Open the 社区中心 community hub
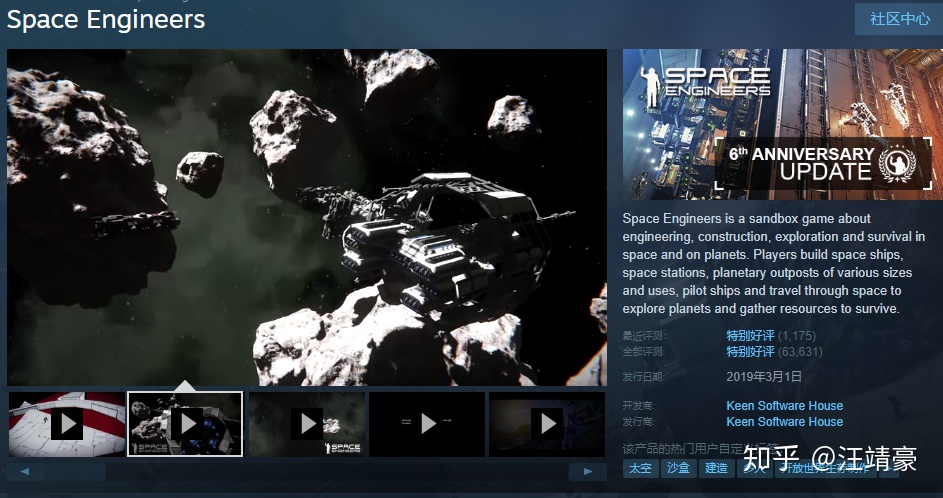This screenshot has width=943, height=498. [899, 19]
